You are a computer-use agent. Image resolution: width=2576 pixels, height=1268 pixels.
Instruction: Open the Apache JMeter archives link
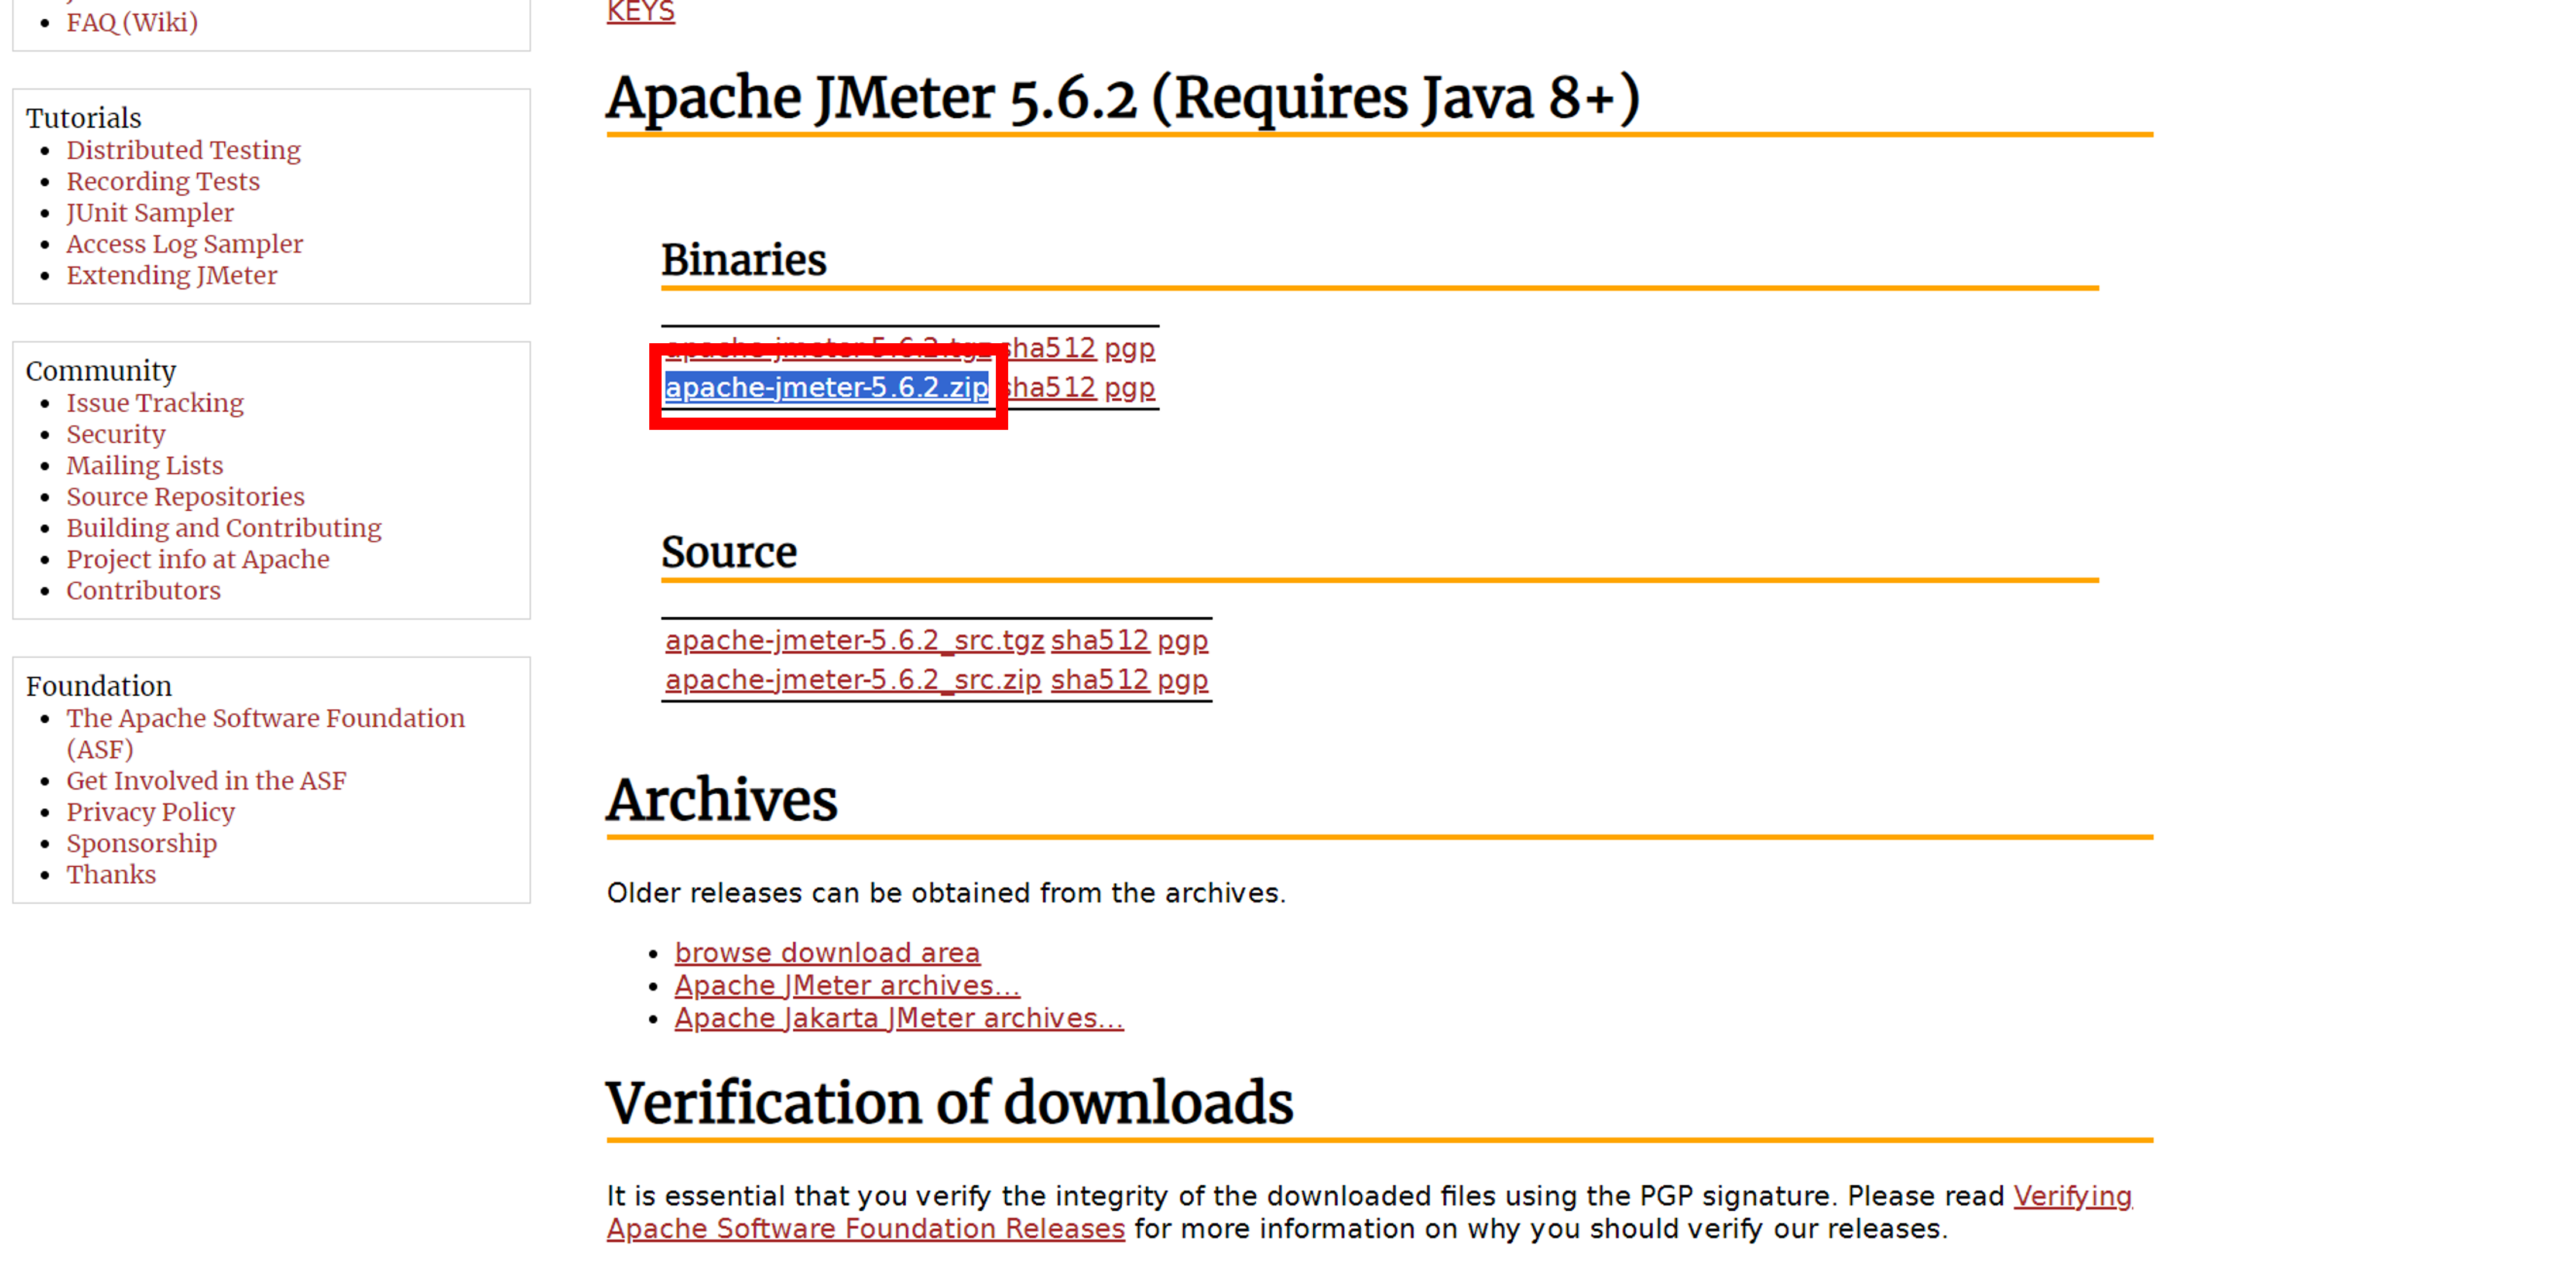click(x=846, y=985)
